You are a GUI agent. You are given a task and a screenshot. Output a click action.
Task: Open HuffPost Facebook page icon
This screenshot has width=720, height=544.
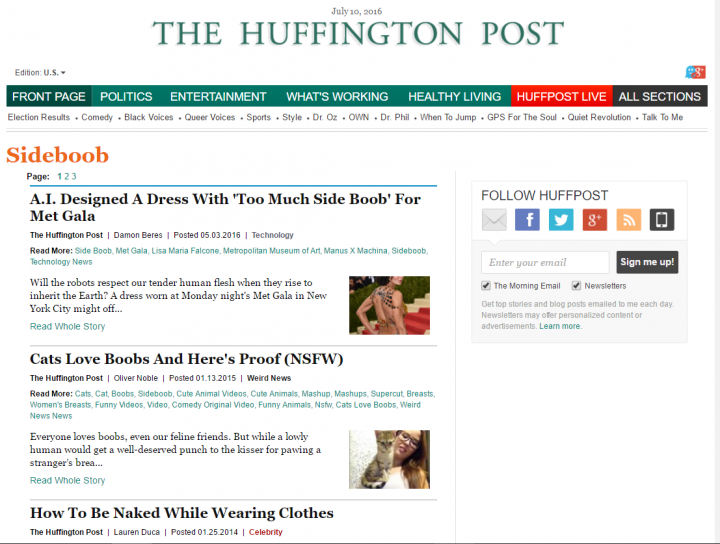(527, 220)
